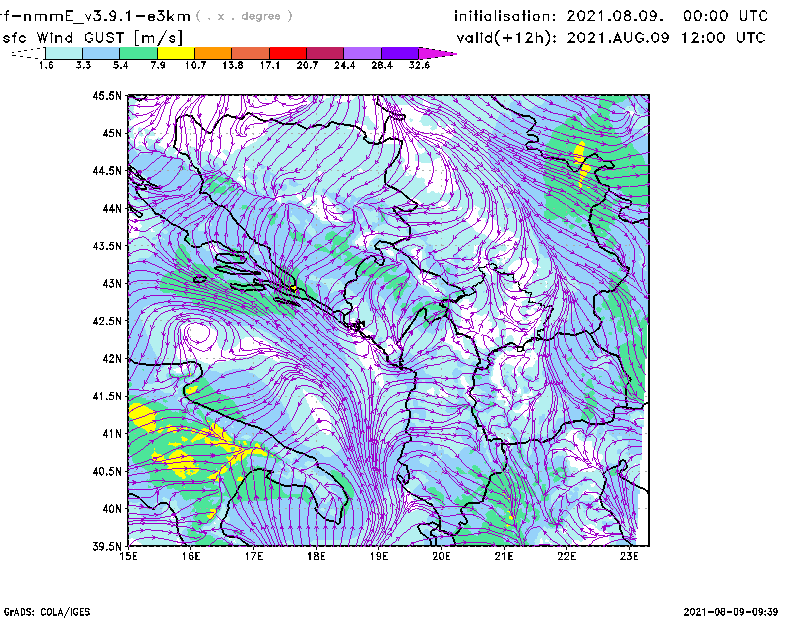Click the 45.5N latitude axis label

click(106, 96)
